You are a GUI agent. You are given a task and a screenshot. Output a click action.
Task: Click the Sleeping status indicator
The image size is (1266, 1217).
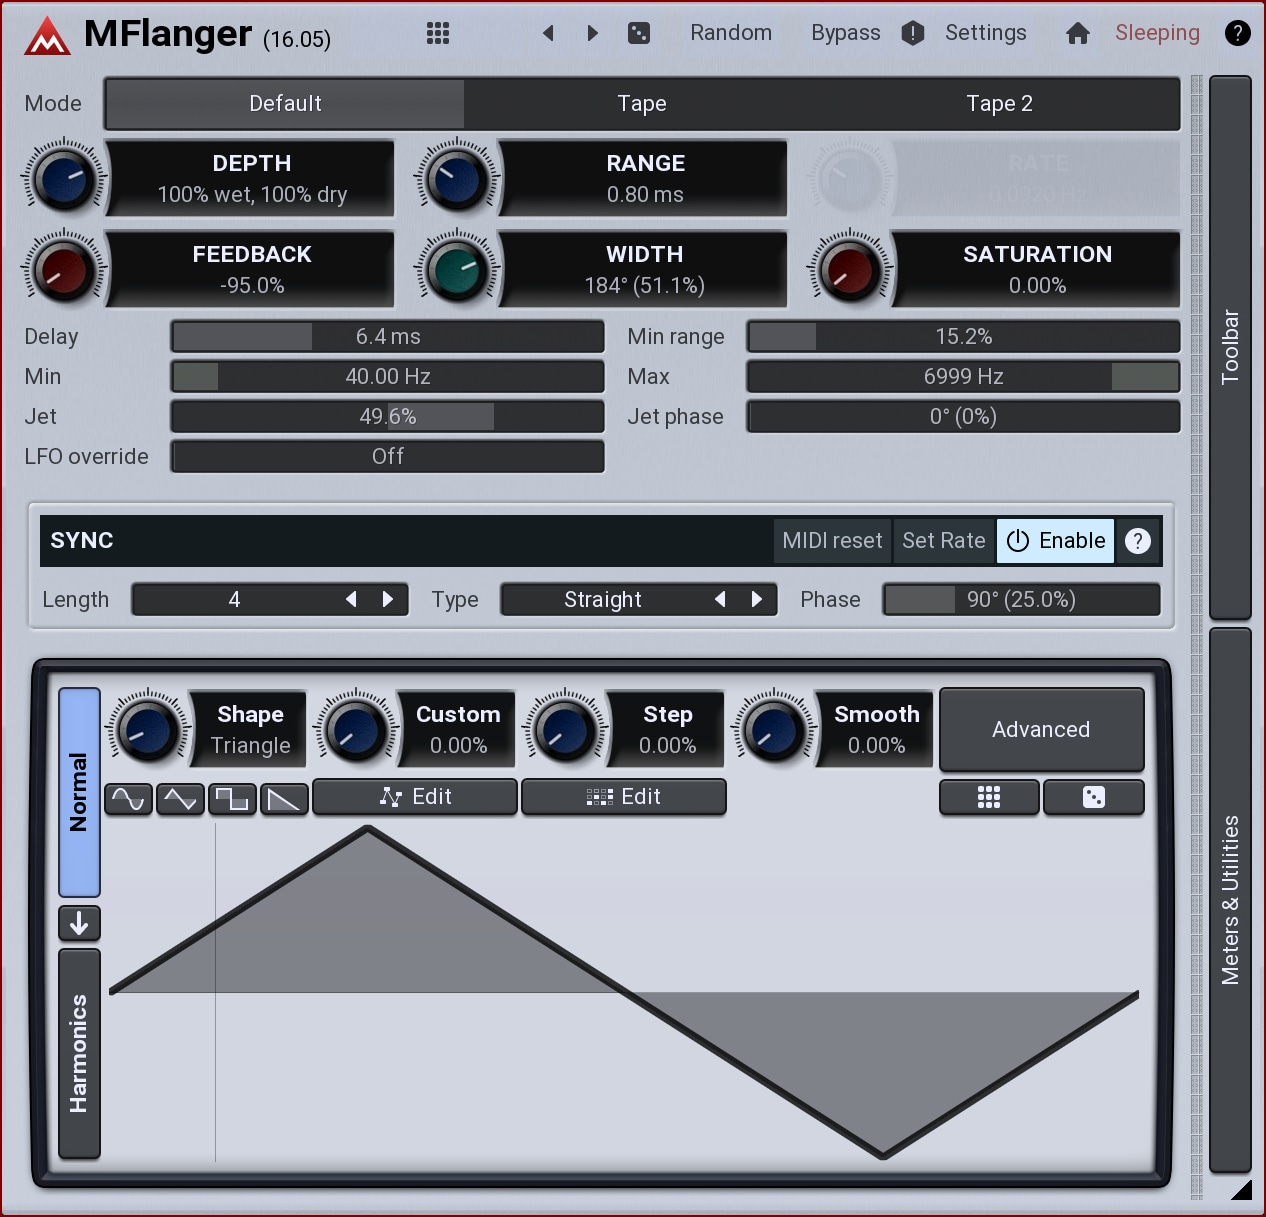[x=1157, y=33]
